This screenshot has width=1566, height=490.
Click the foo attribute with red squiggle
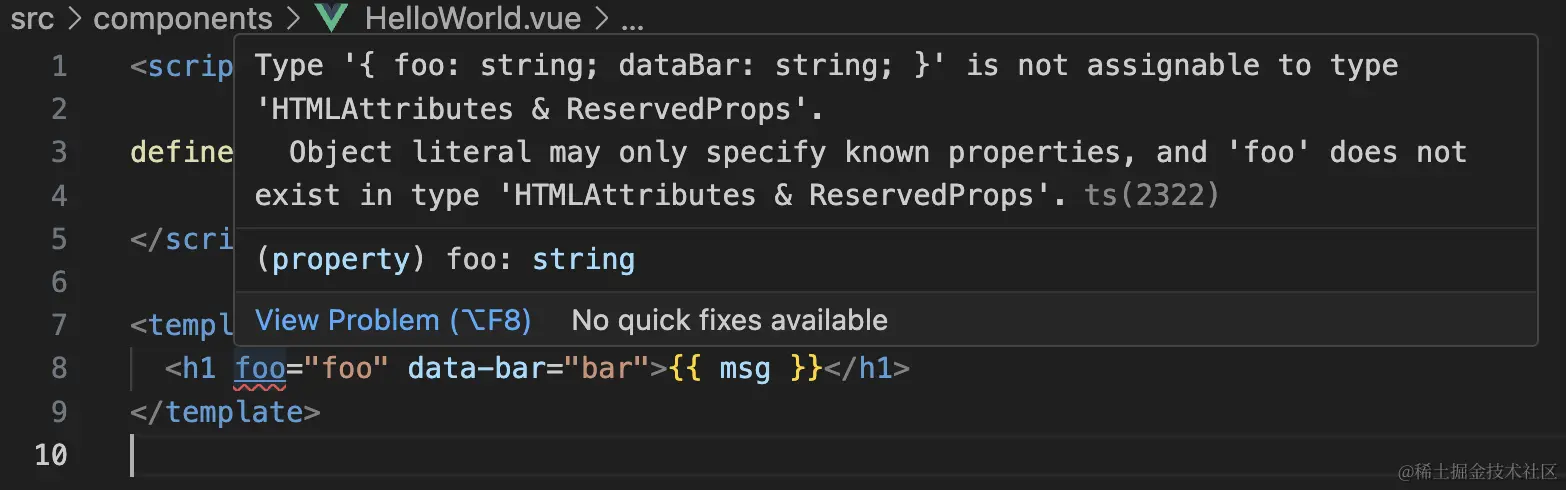[x=260, y=368]
